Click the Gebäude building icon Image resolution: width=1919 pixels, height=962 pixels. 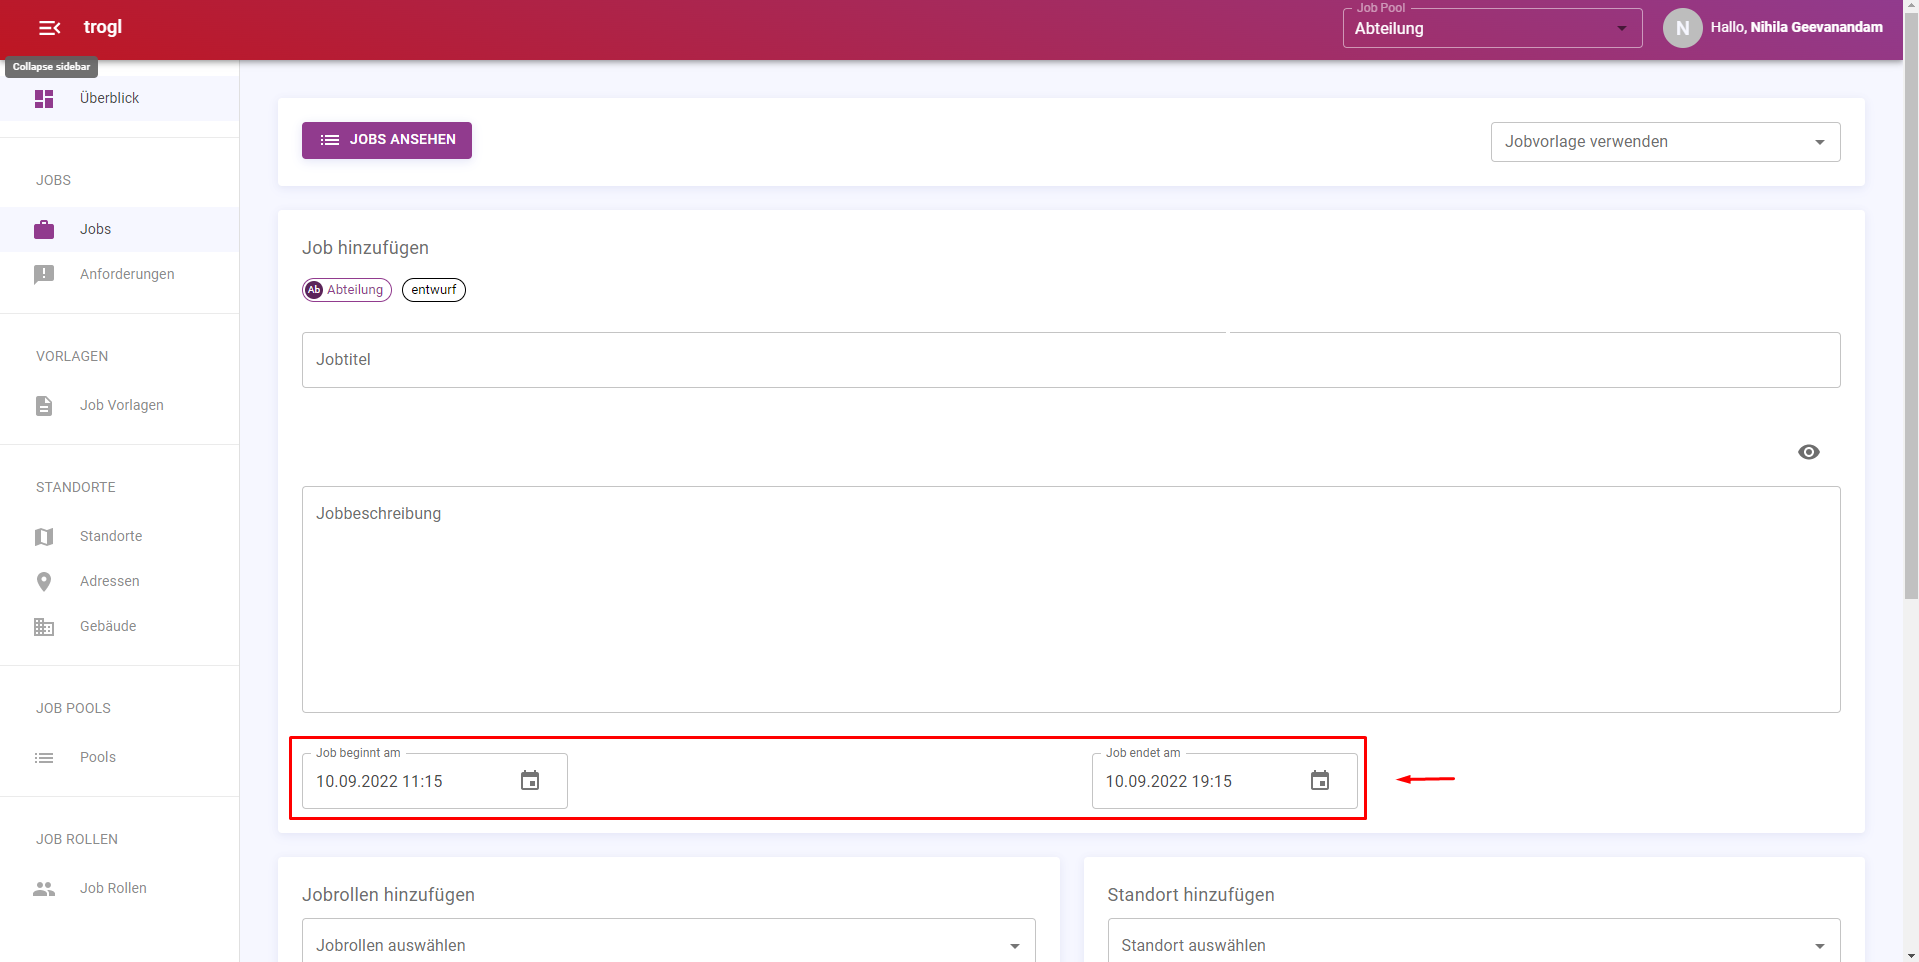click(x=44, y=627)
